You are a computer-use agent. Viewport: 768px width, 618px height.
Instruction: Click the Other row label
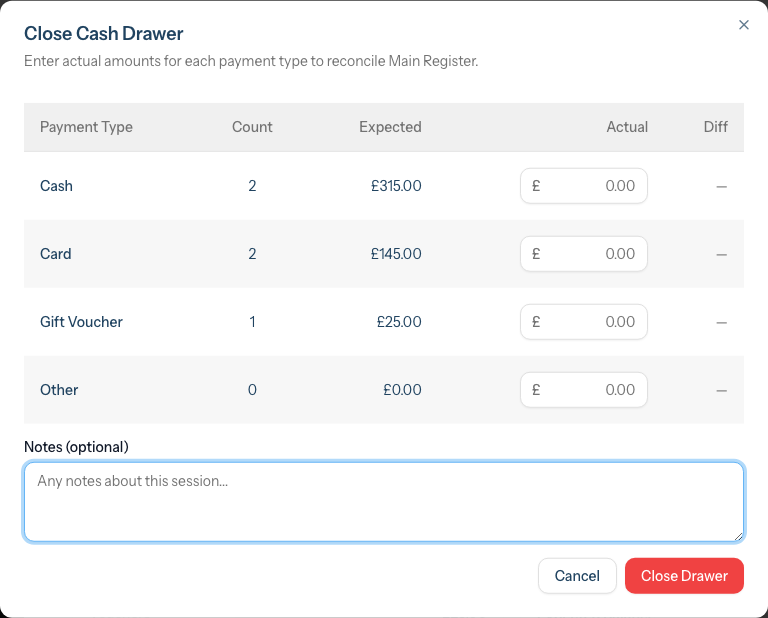pyautogui.click(x=59, y=390)
